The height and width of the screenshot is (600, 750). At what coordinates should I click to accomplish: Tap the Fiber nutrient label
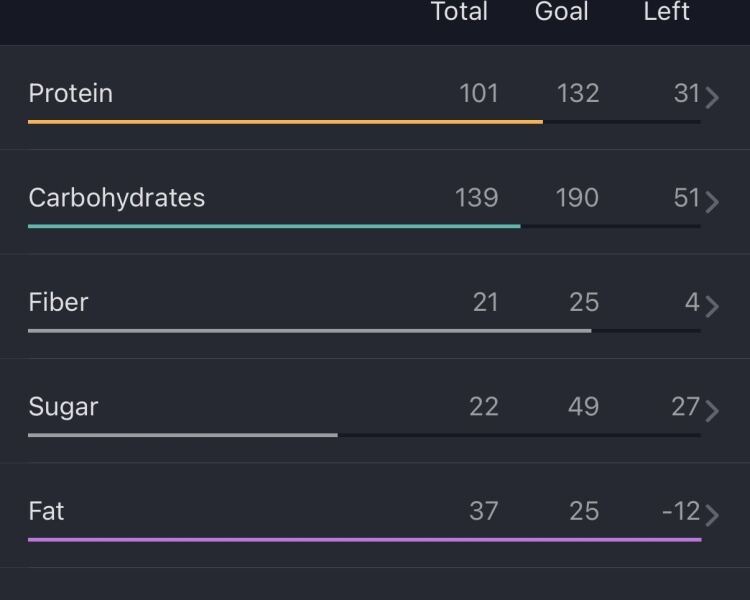[x=58, y=302]
